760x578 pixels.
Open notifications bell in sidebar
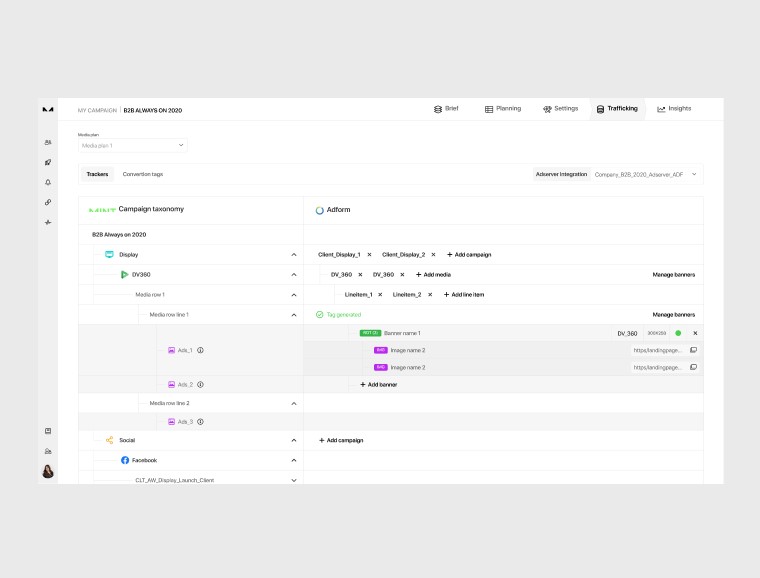[48, 182]
